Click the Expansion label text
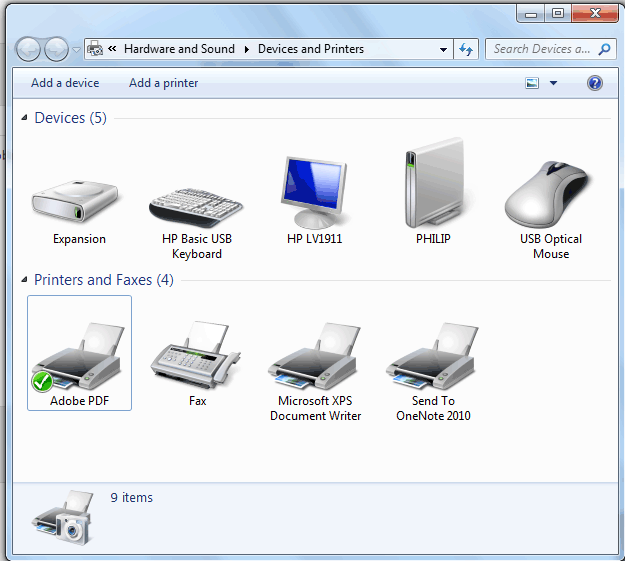 coord(79,239)
